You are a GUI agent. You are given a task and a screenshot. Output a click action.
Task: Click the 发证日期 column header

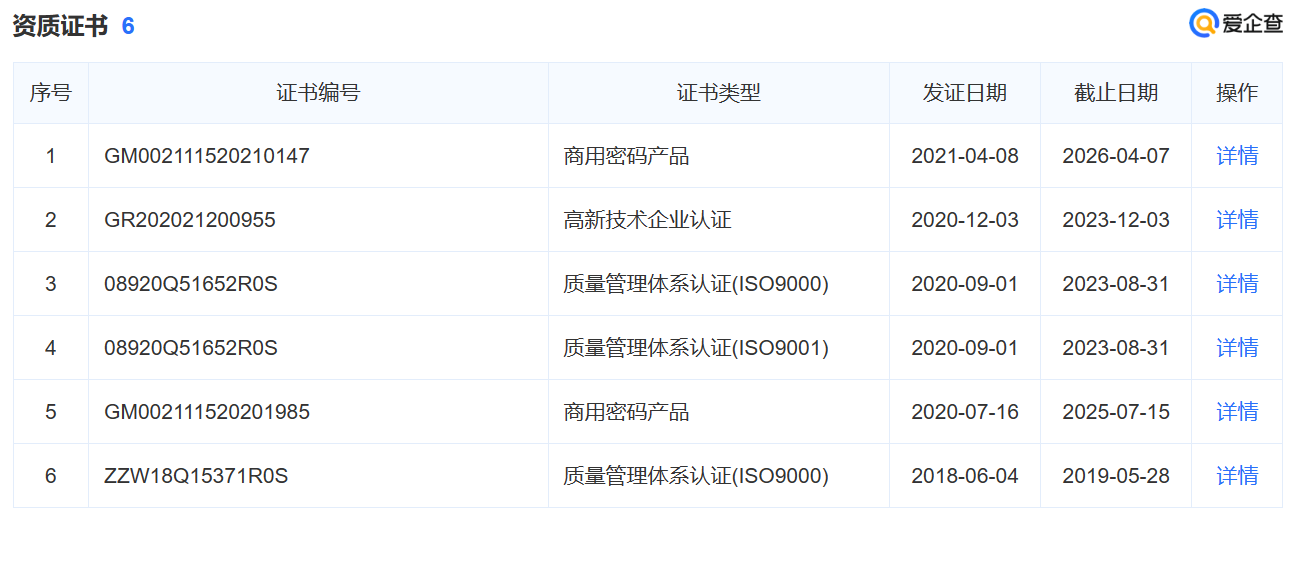pyautogui.click(x=964, y=93)
